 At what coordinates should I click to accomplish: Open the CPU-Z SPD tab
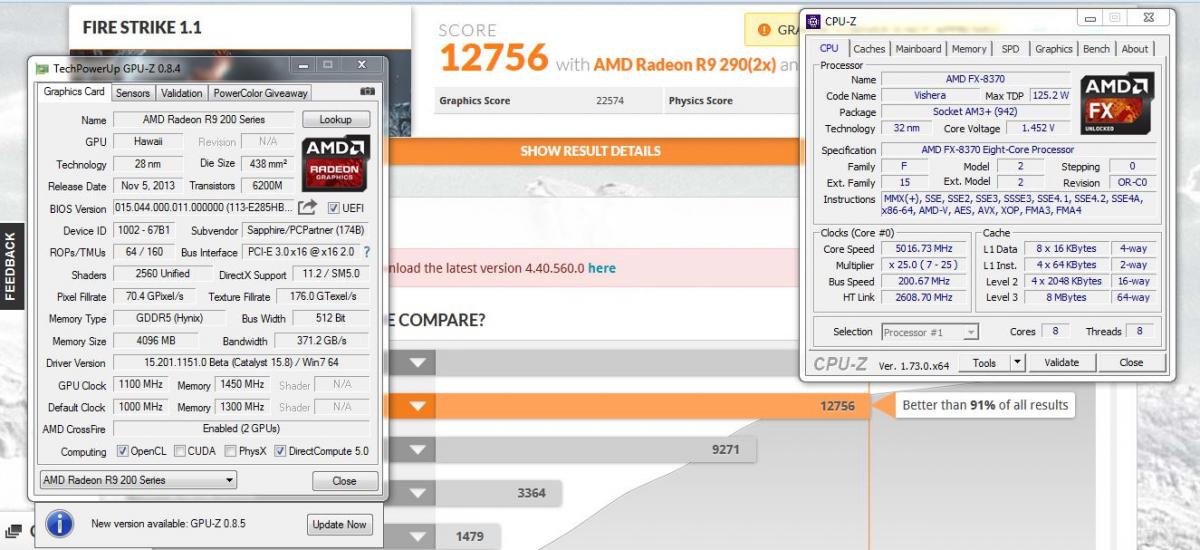pyautogui.click(x=1011, y=49)
